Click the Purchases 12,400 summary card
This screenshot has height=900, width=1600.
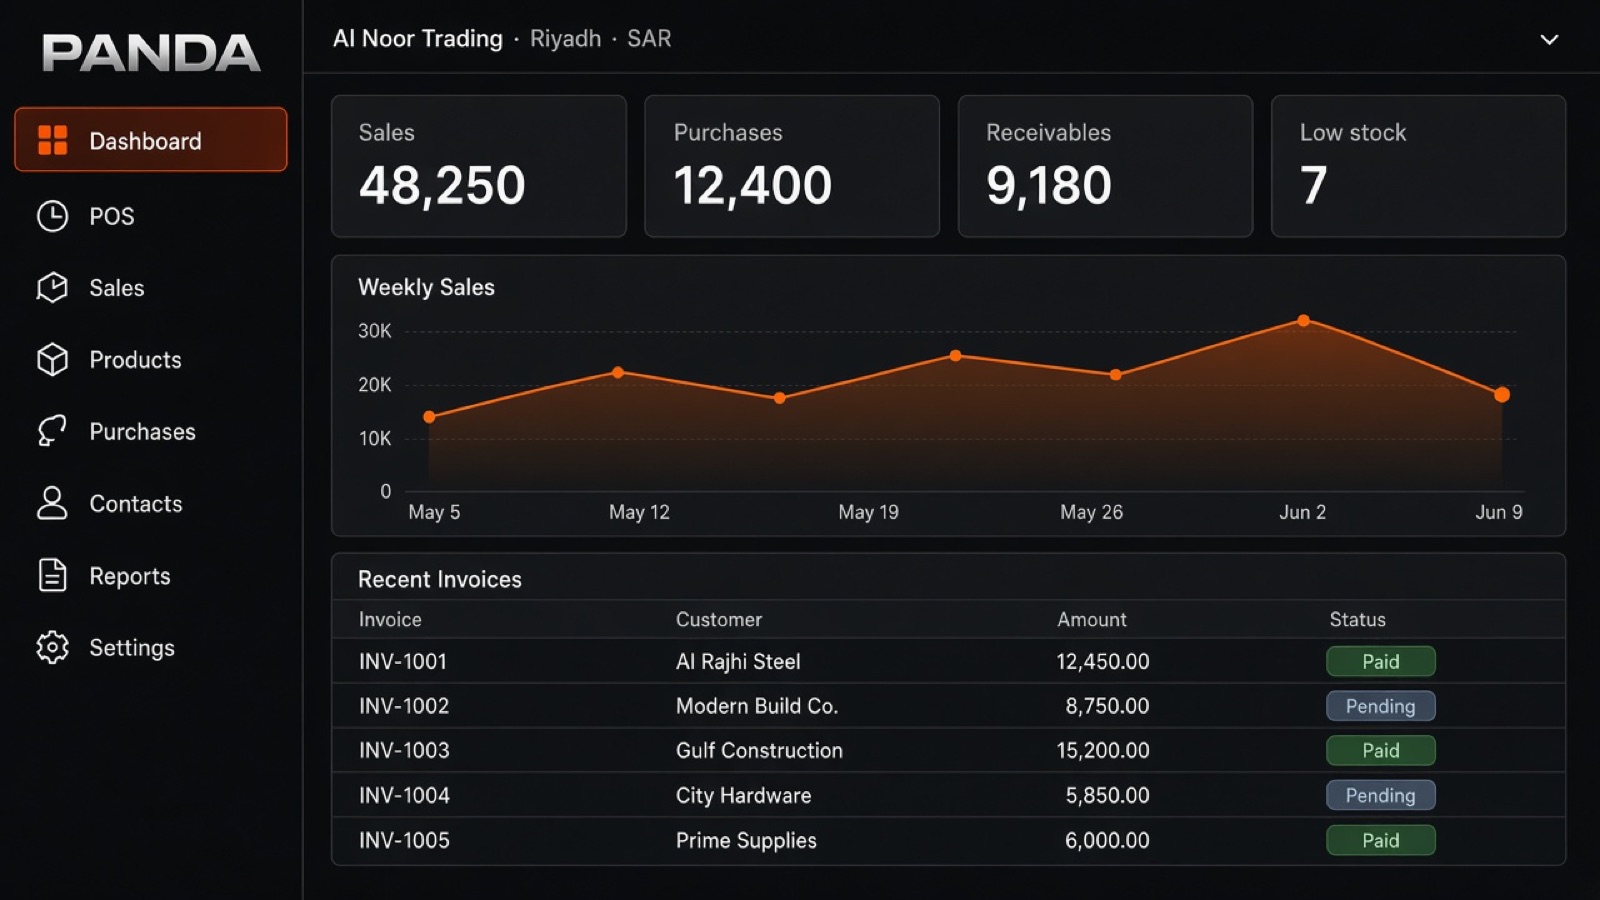point(792,166)
